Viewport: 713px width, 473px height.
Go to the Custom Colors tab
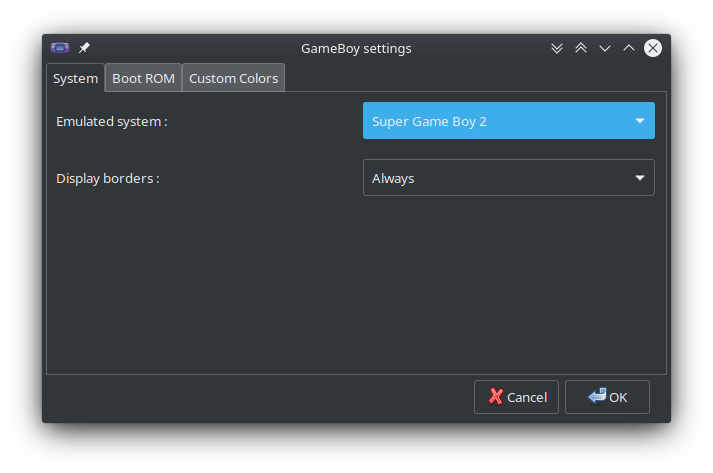tap(233, 78)
